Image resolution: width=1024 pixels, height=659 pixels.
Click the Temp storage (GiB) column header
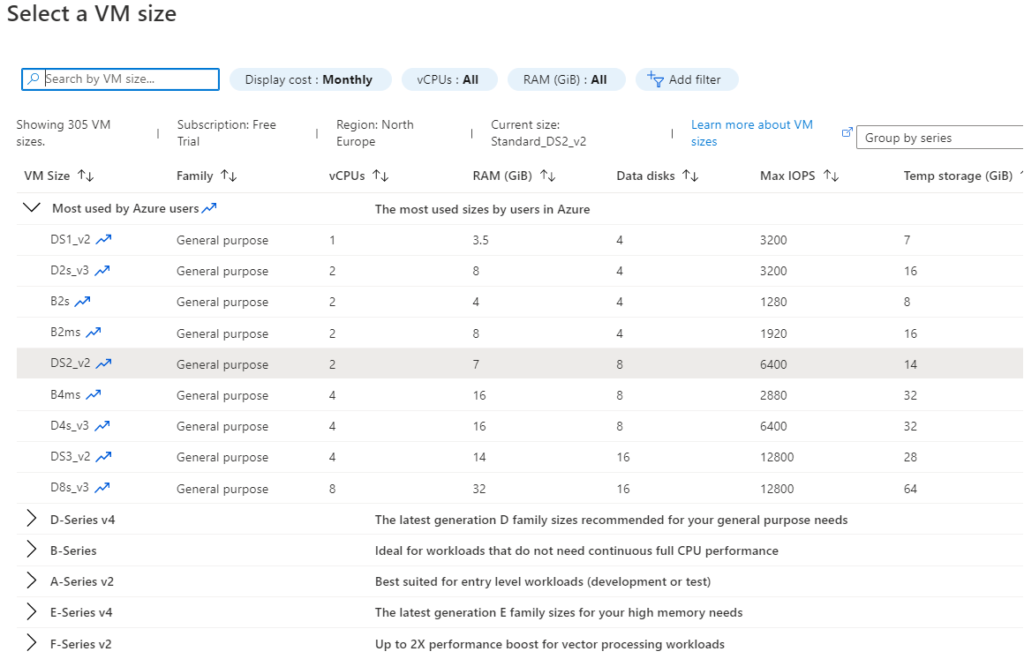[958, 176]
